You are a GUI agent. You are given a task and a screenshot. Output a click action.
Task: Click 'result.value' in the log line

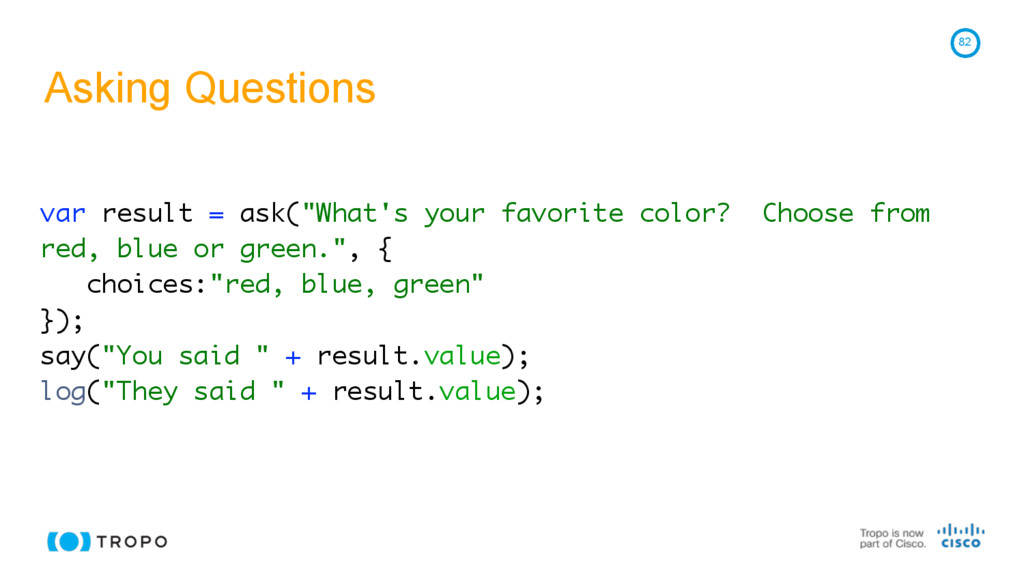(424, 391)
